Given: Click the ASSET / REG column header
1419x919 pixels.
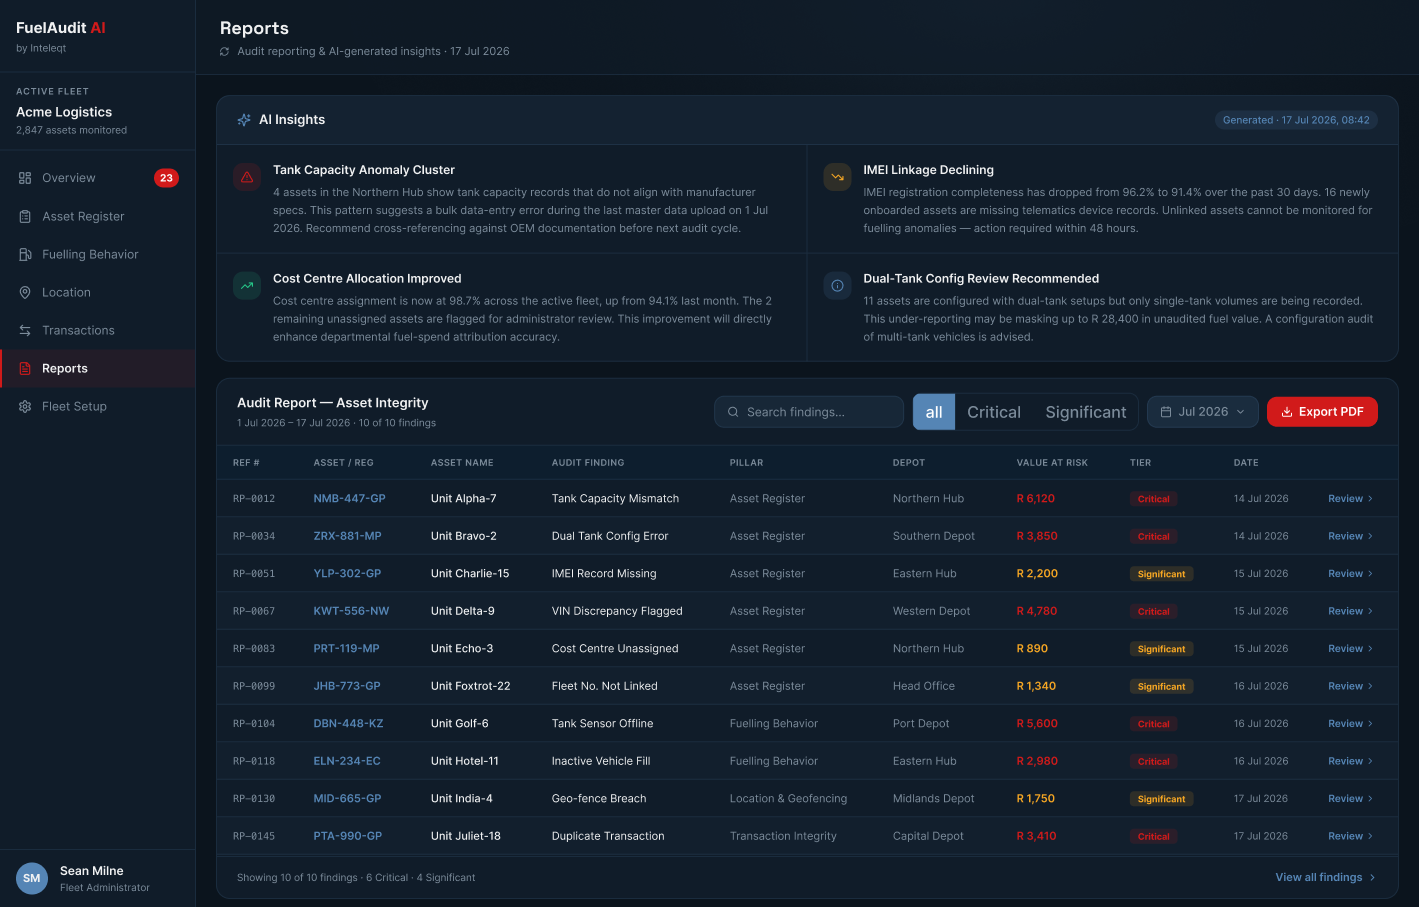Looking at the screenshot, I should 343,463.
